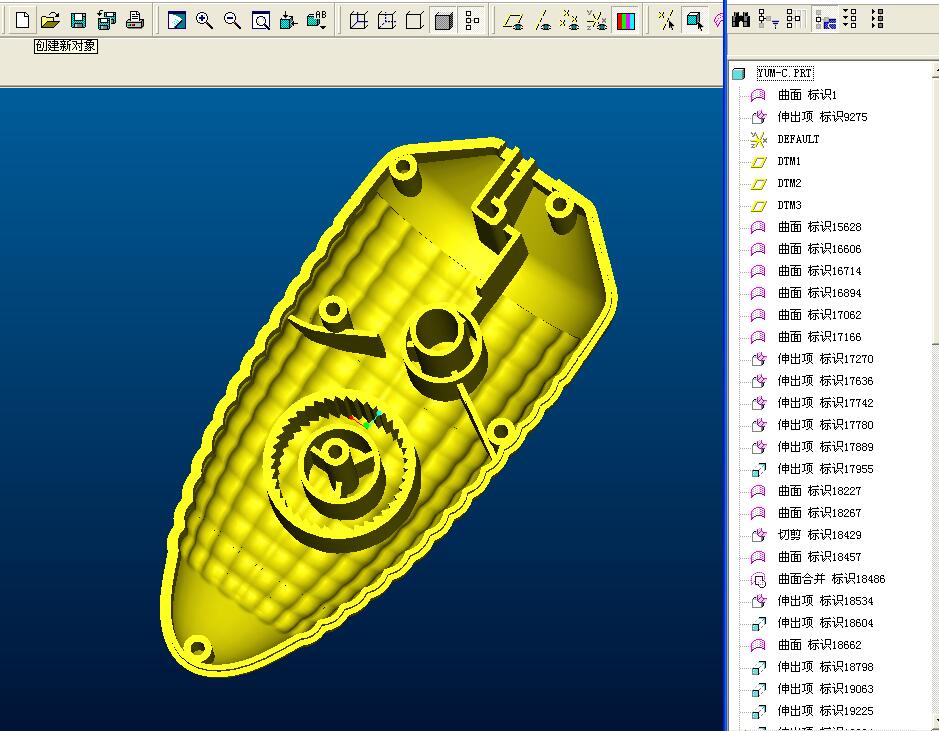This screenshot has width=939, height=731.
Task: Select 曲面 标识15628 in the tree
Action: pos(819,227)
